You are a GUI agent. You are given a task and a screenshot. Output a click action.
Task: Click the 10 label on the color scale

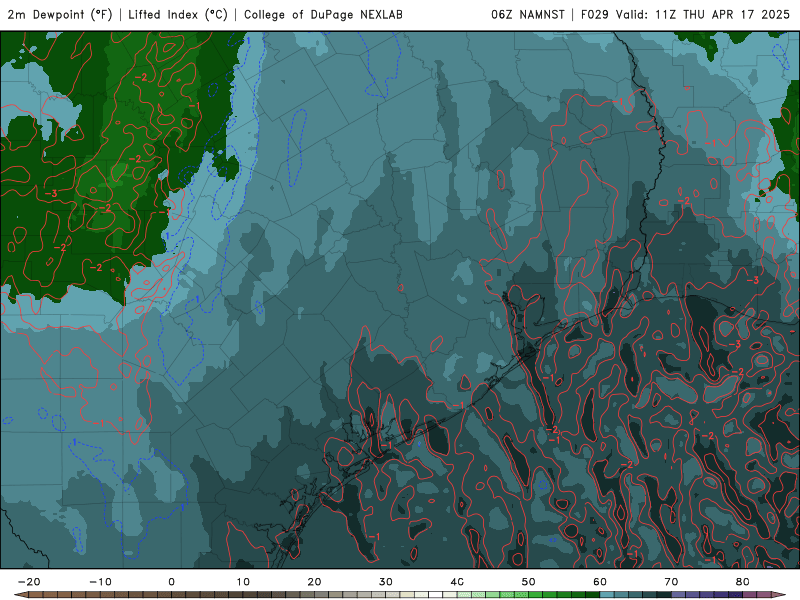coord(243,582)
